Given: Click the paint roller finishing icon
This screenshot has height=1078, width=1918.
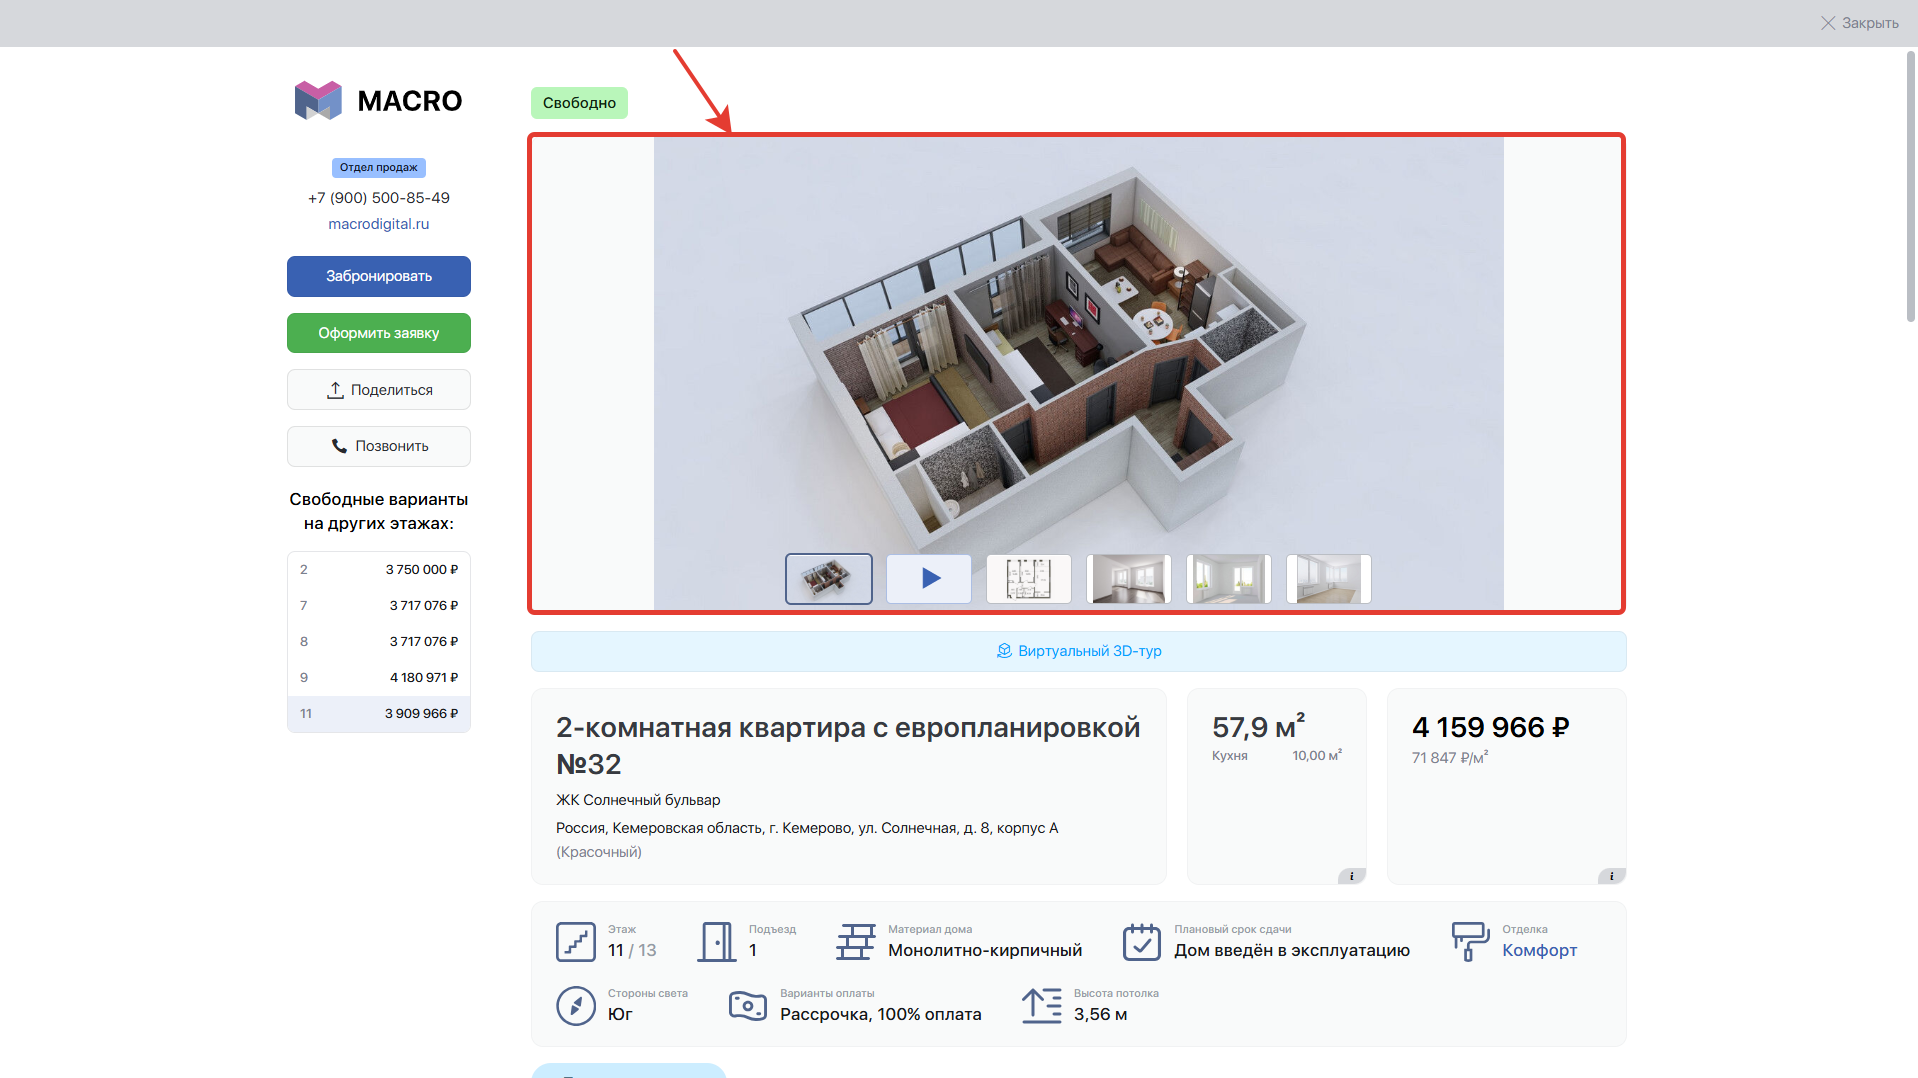Looking at the screenshot, I should (x=1469, y=942).
